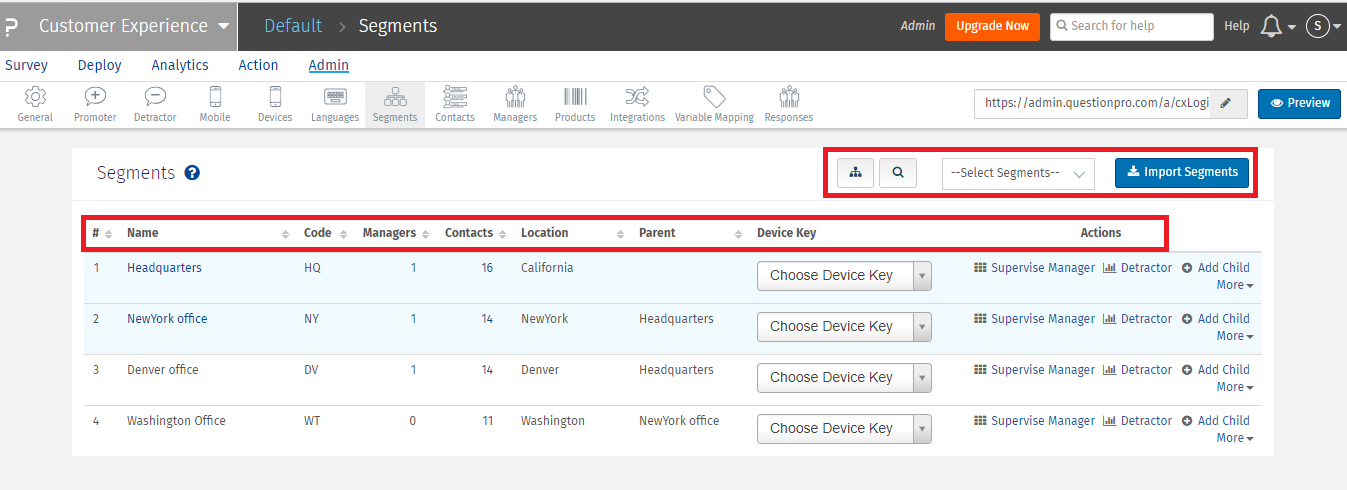Screen dimensions: 1347x490
Task: Click the Search for help field
Action: (x=1131, y=26)
